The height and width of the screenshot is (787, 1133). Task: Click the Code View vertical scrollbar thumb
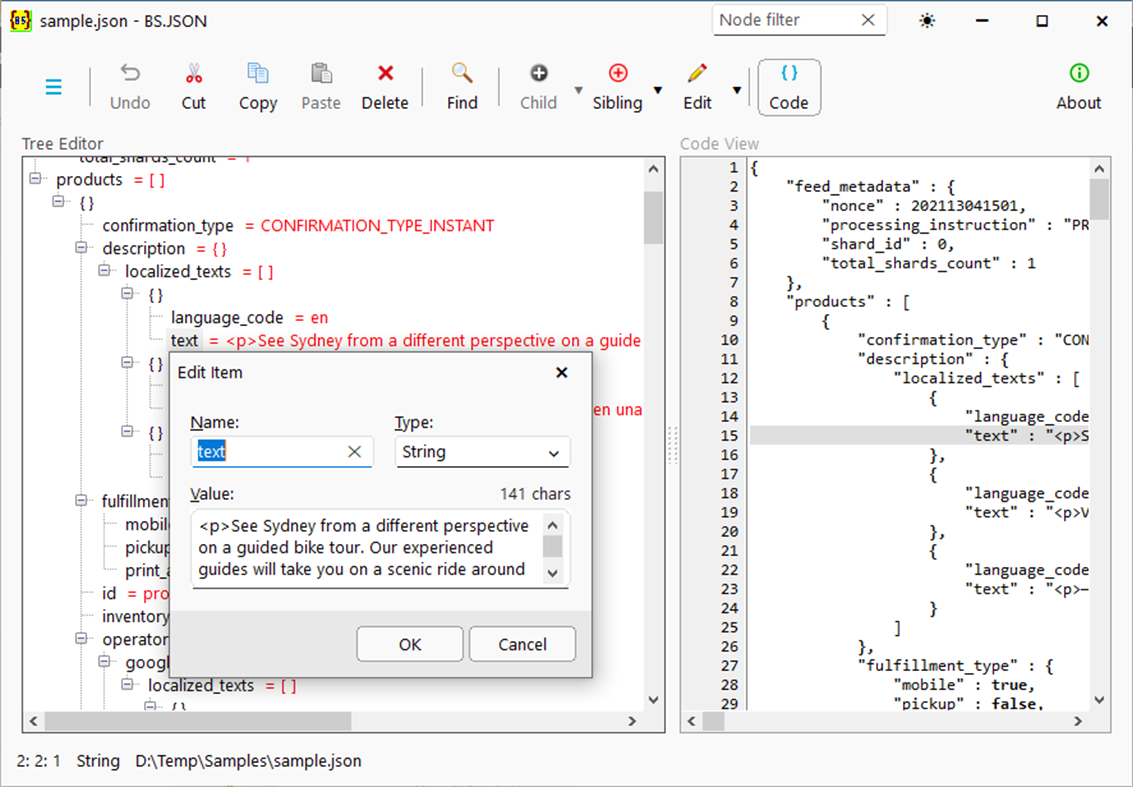tap(1099, 199)
